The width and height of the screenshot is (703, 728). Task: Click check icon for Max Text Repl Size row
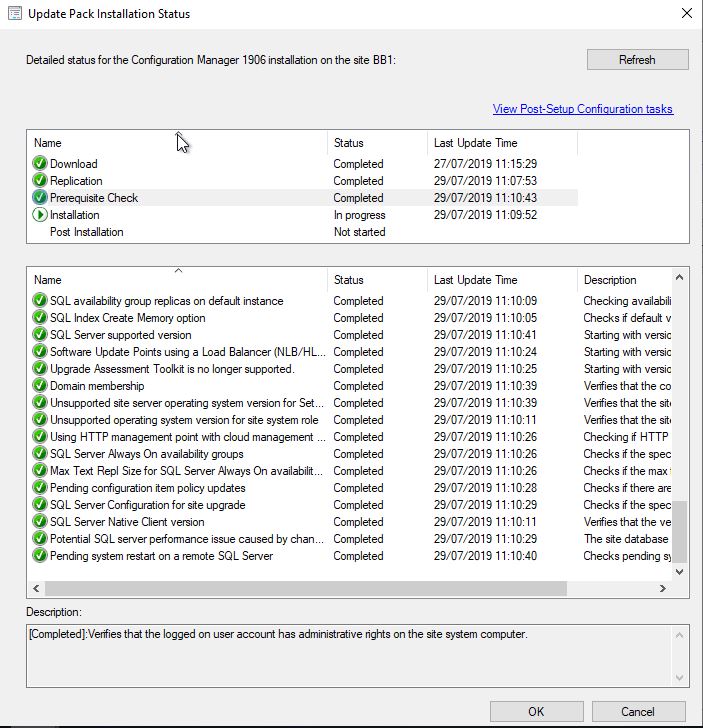(x=40, y=471)
